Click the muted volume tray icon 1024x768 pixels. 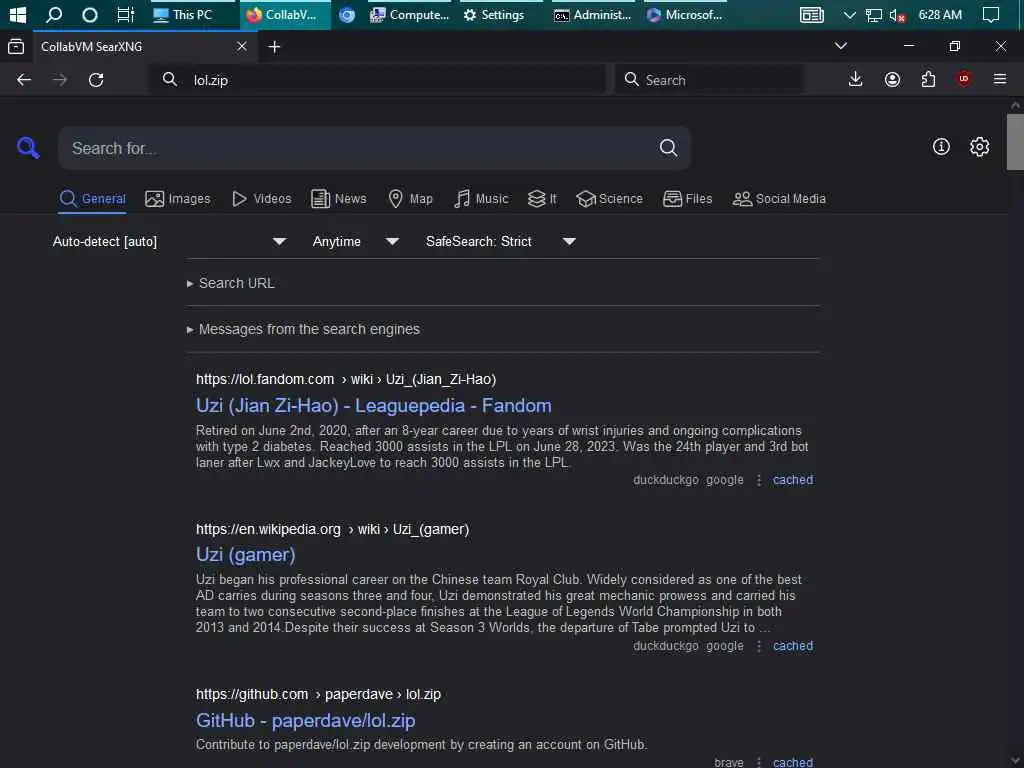tap(897, 15)
